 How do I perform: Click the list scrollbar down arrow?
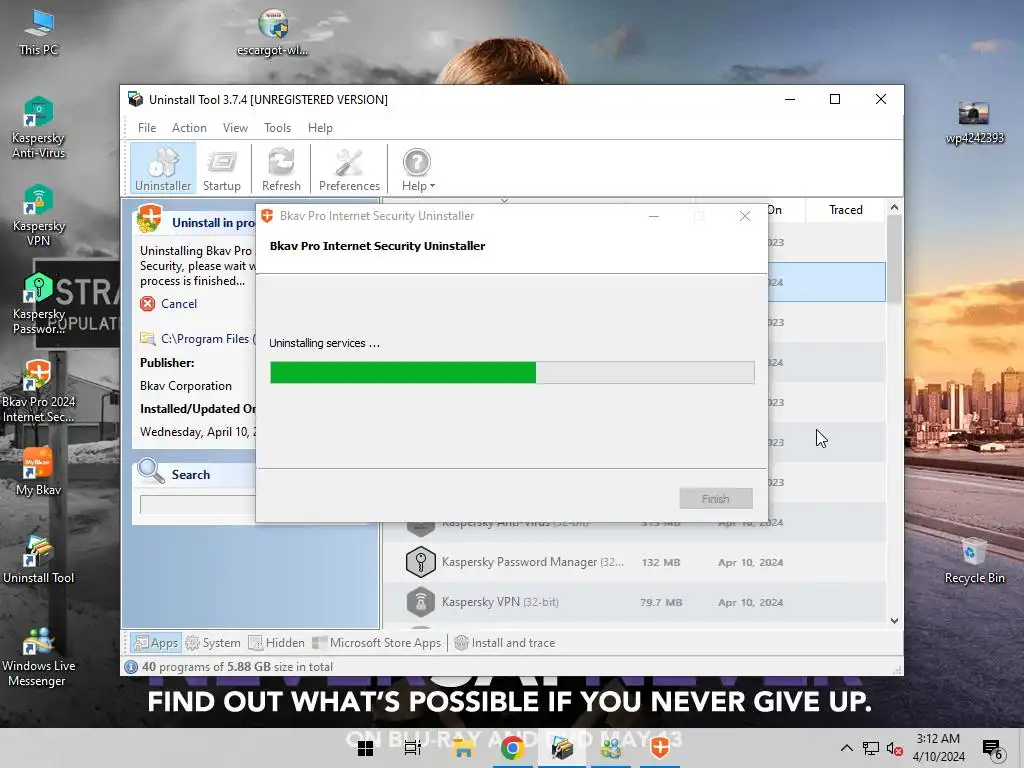point(894,620)
